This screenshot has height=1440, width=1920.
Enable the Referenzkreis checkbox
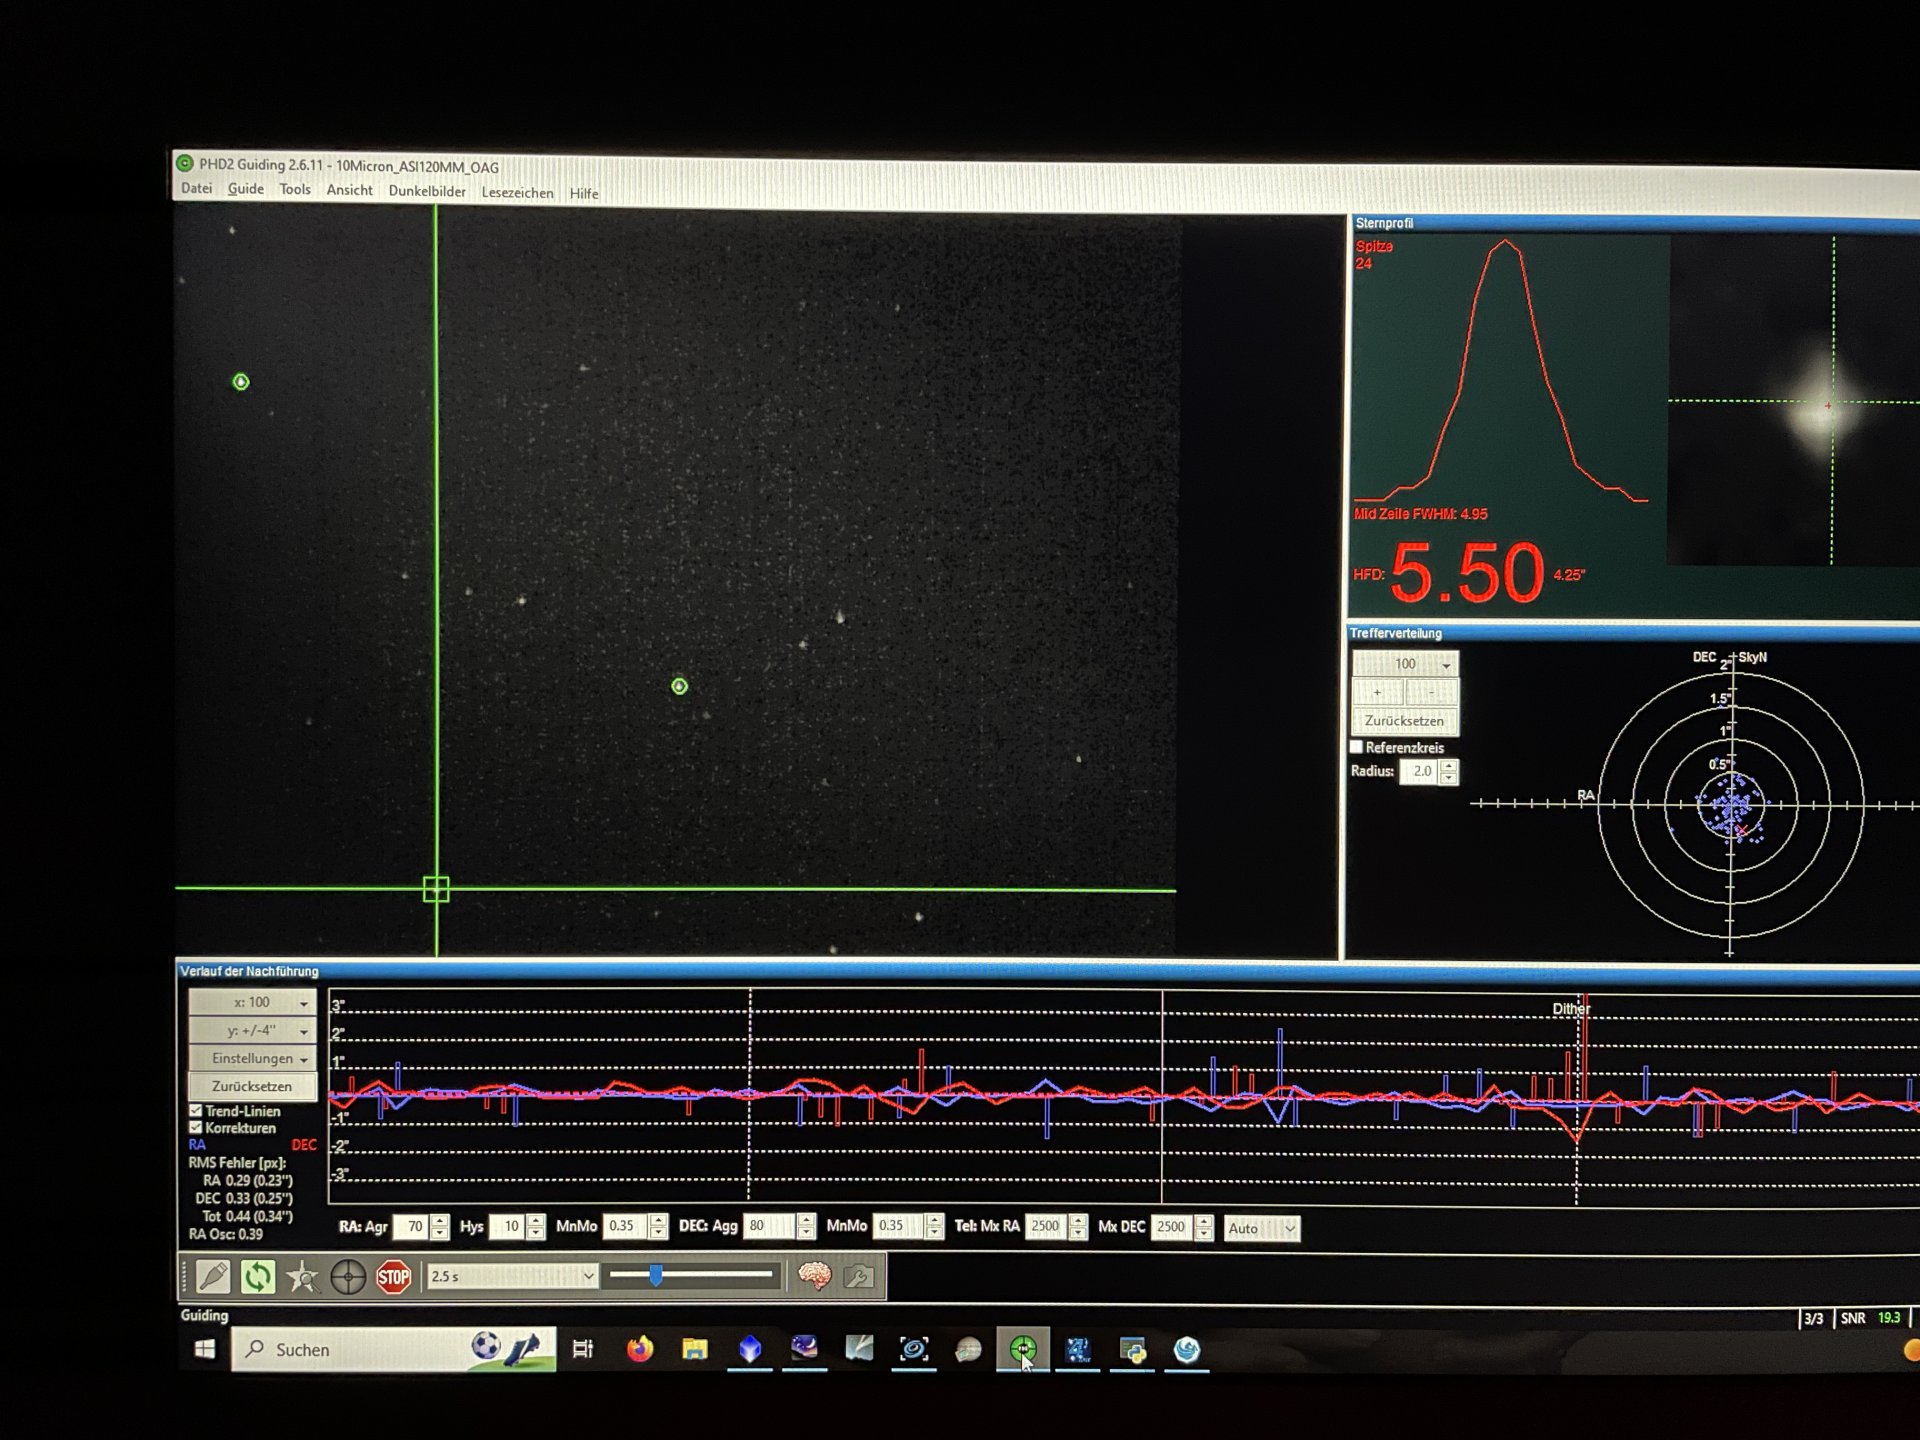1357,747
